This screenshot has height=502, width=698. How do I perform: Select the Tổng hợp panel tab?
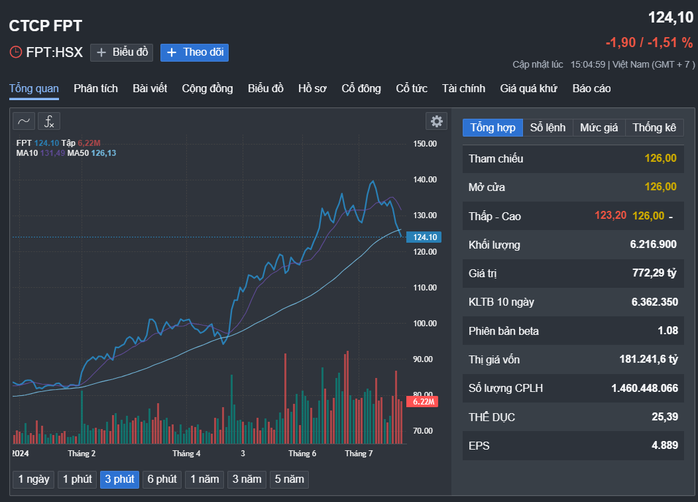(x=493, y=128)
